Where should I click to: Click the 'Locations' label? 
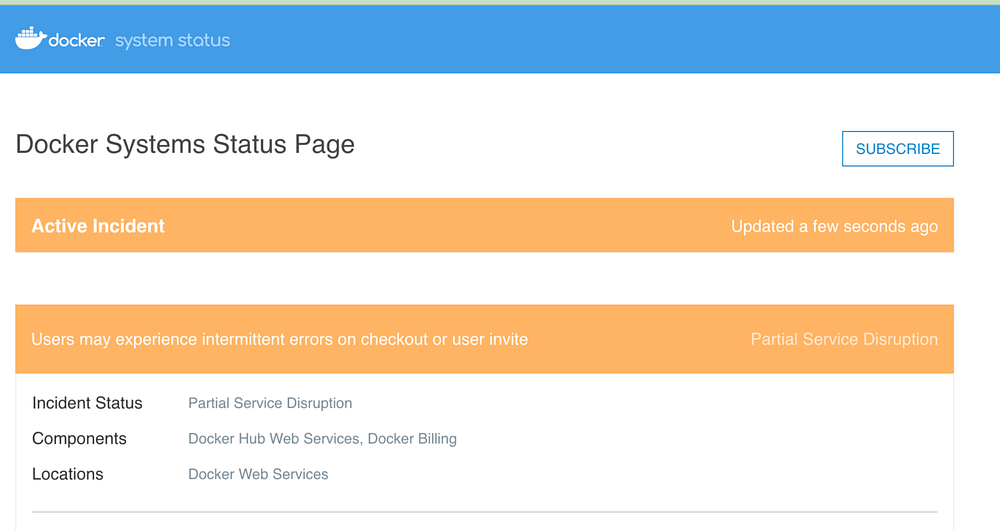(68, 474)
